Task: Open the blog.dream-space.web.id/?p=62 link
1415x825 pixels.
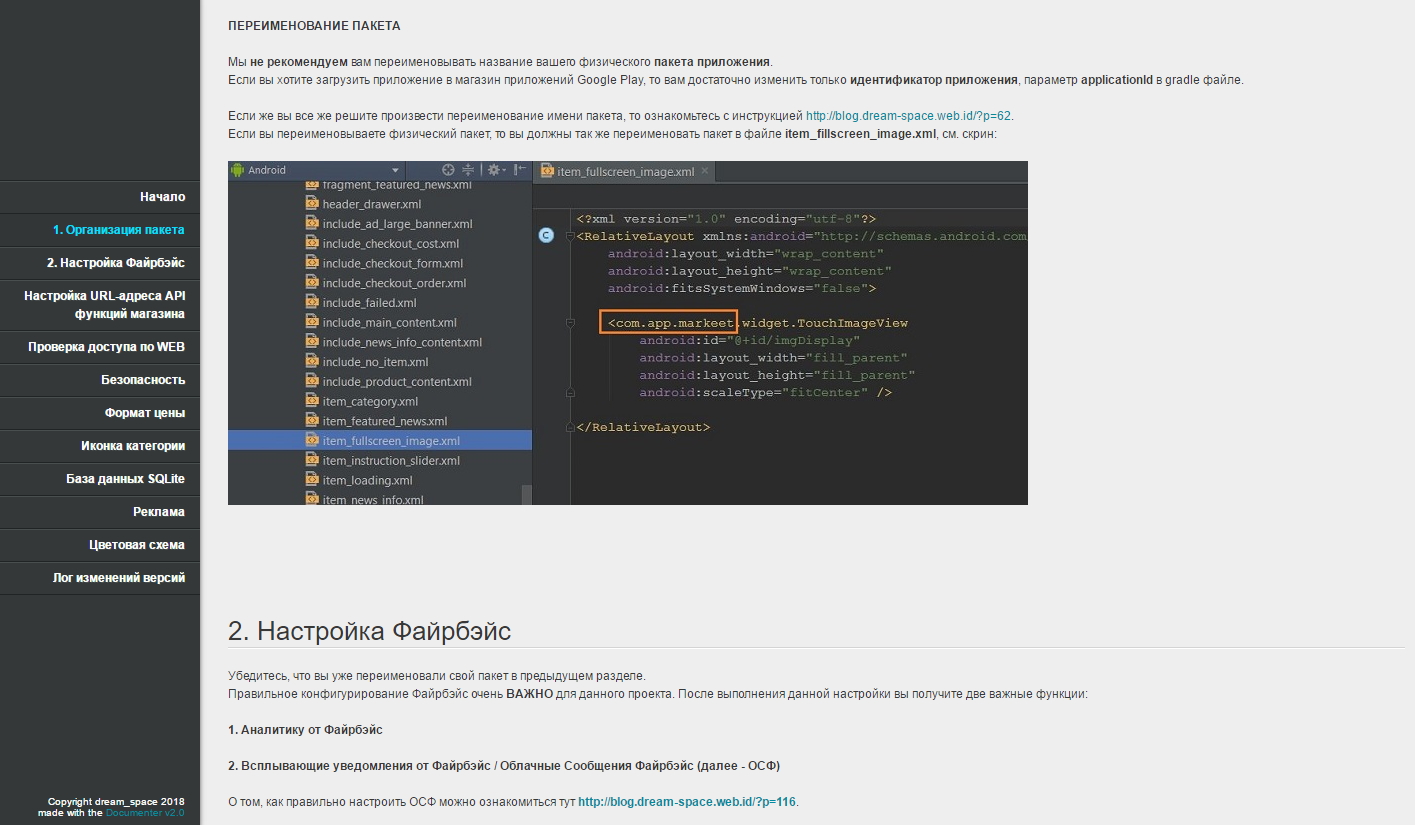Action: (909, 116)
